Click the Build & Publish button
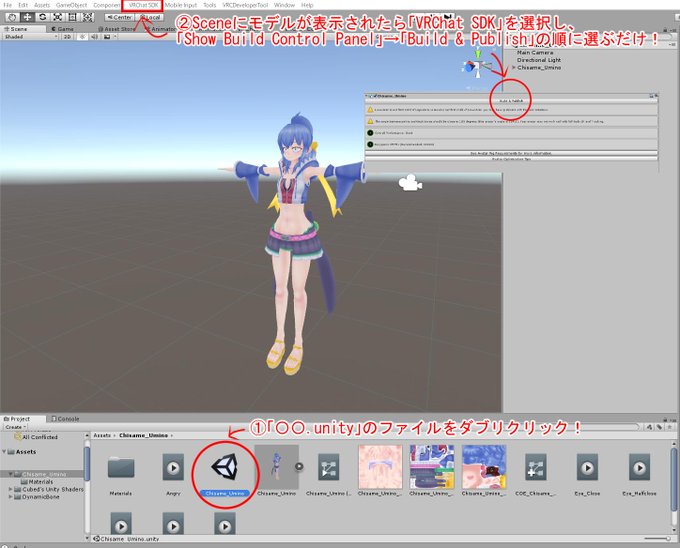Screen dimensions: 680x548 point(511,101)
